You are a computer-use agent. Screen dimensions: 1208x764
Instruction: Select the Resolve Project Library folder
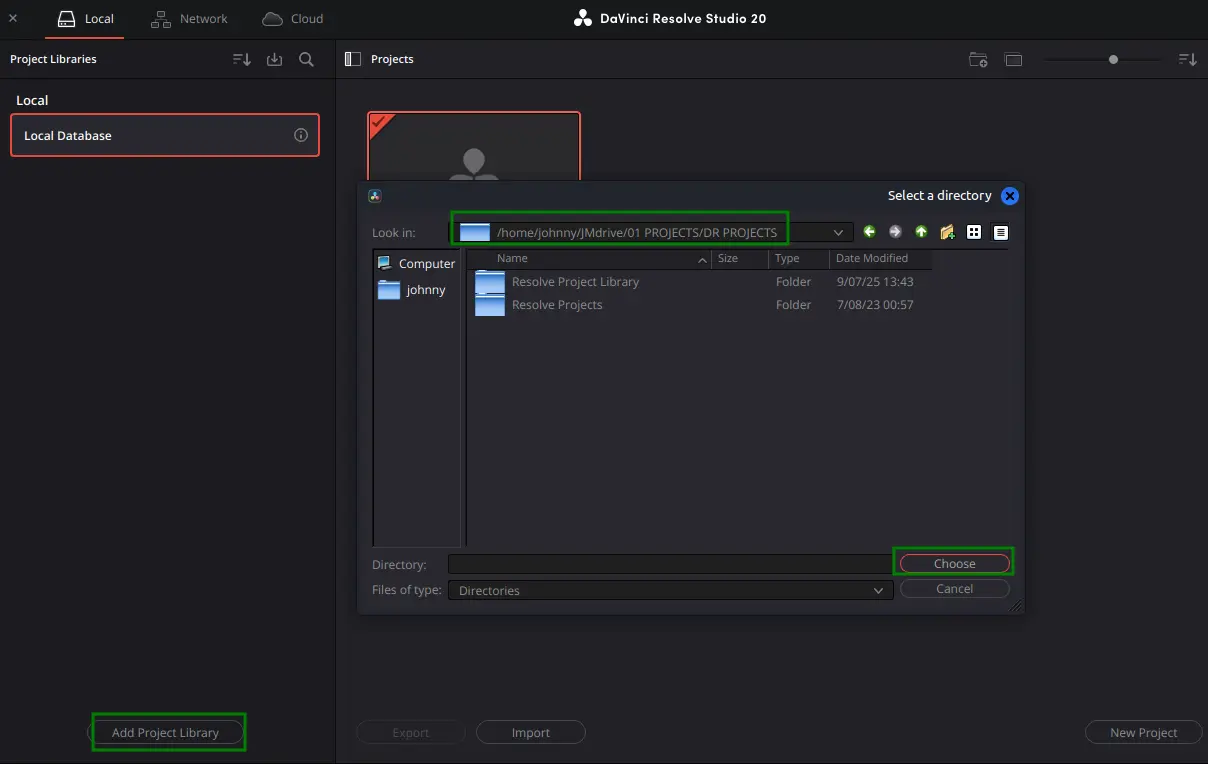click(575, 282)
